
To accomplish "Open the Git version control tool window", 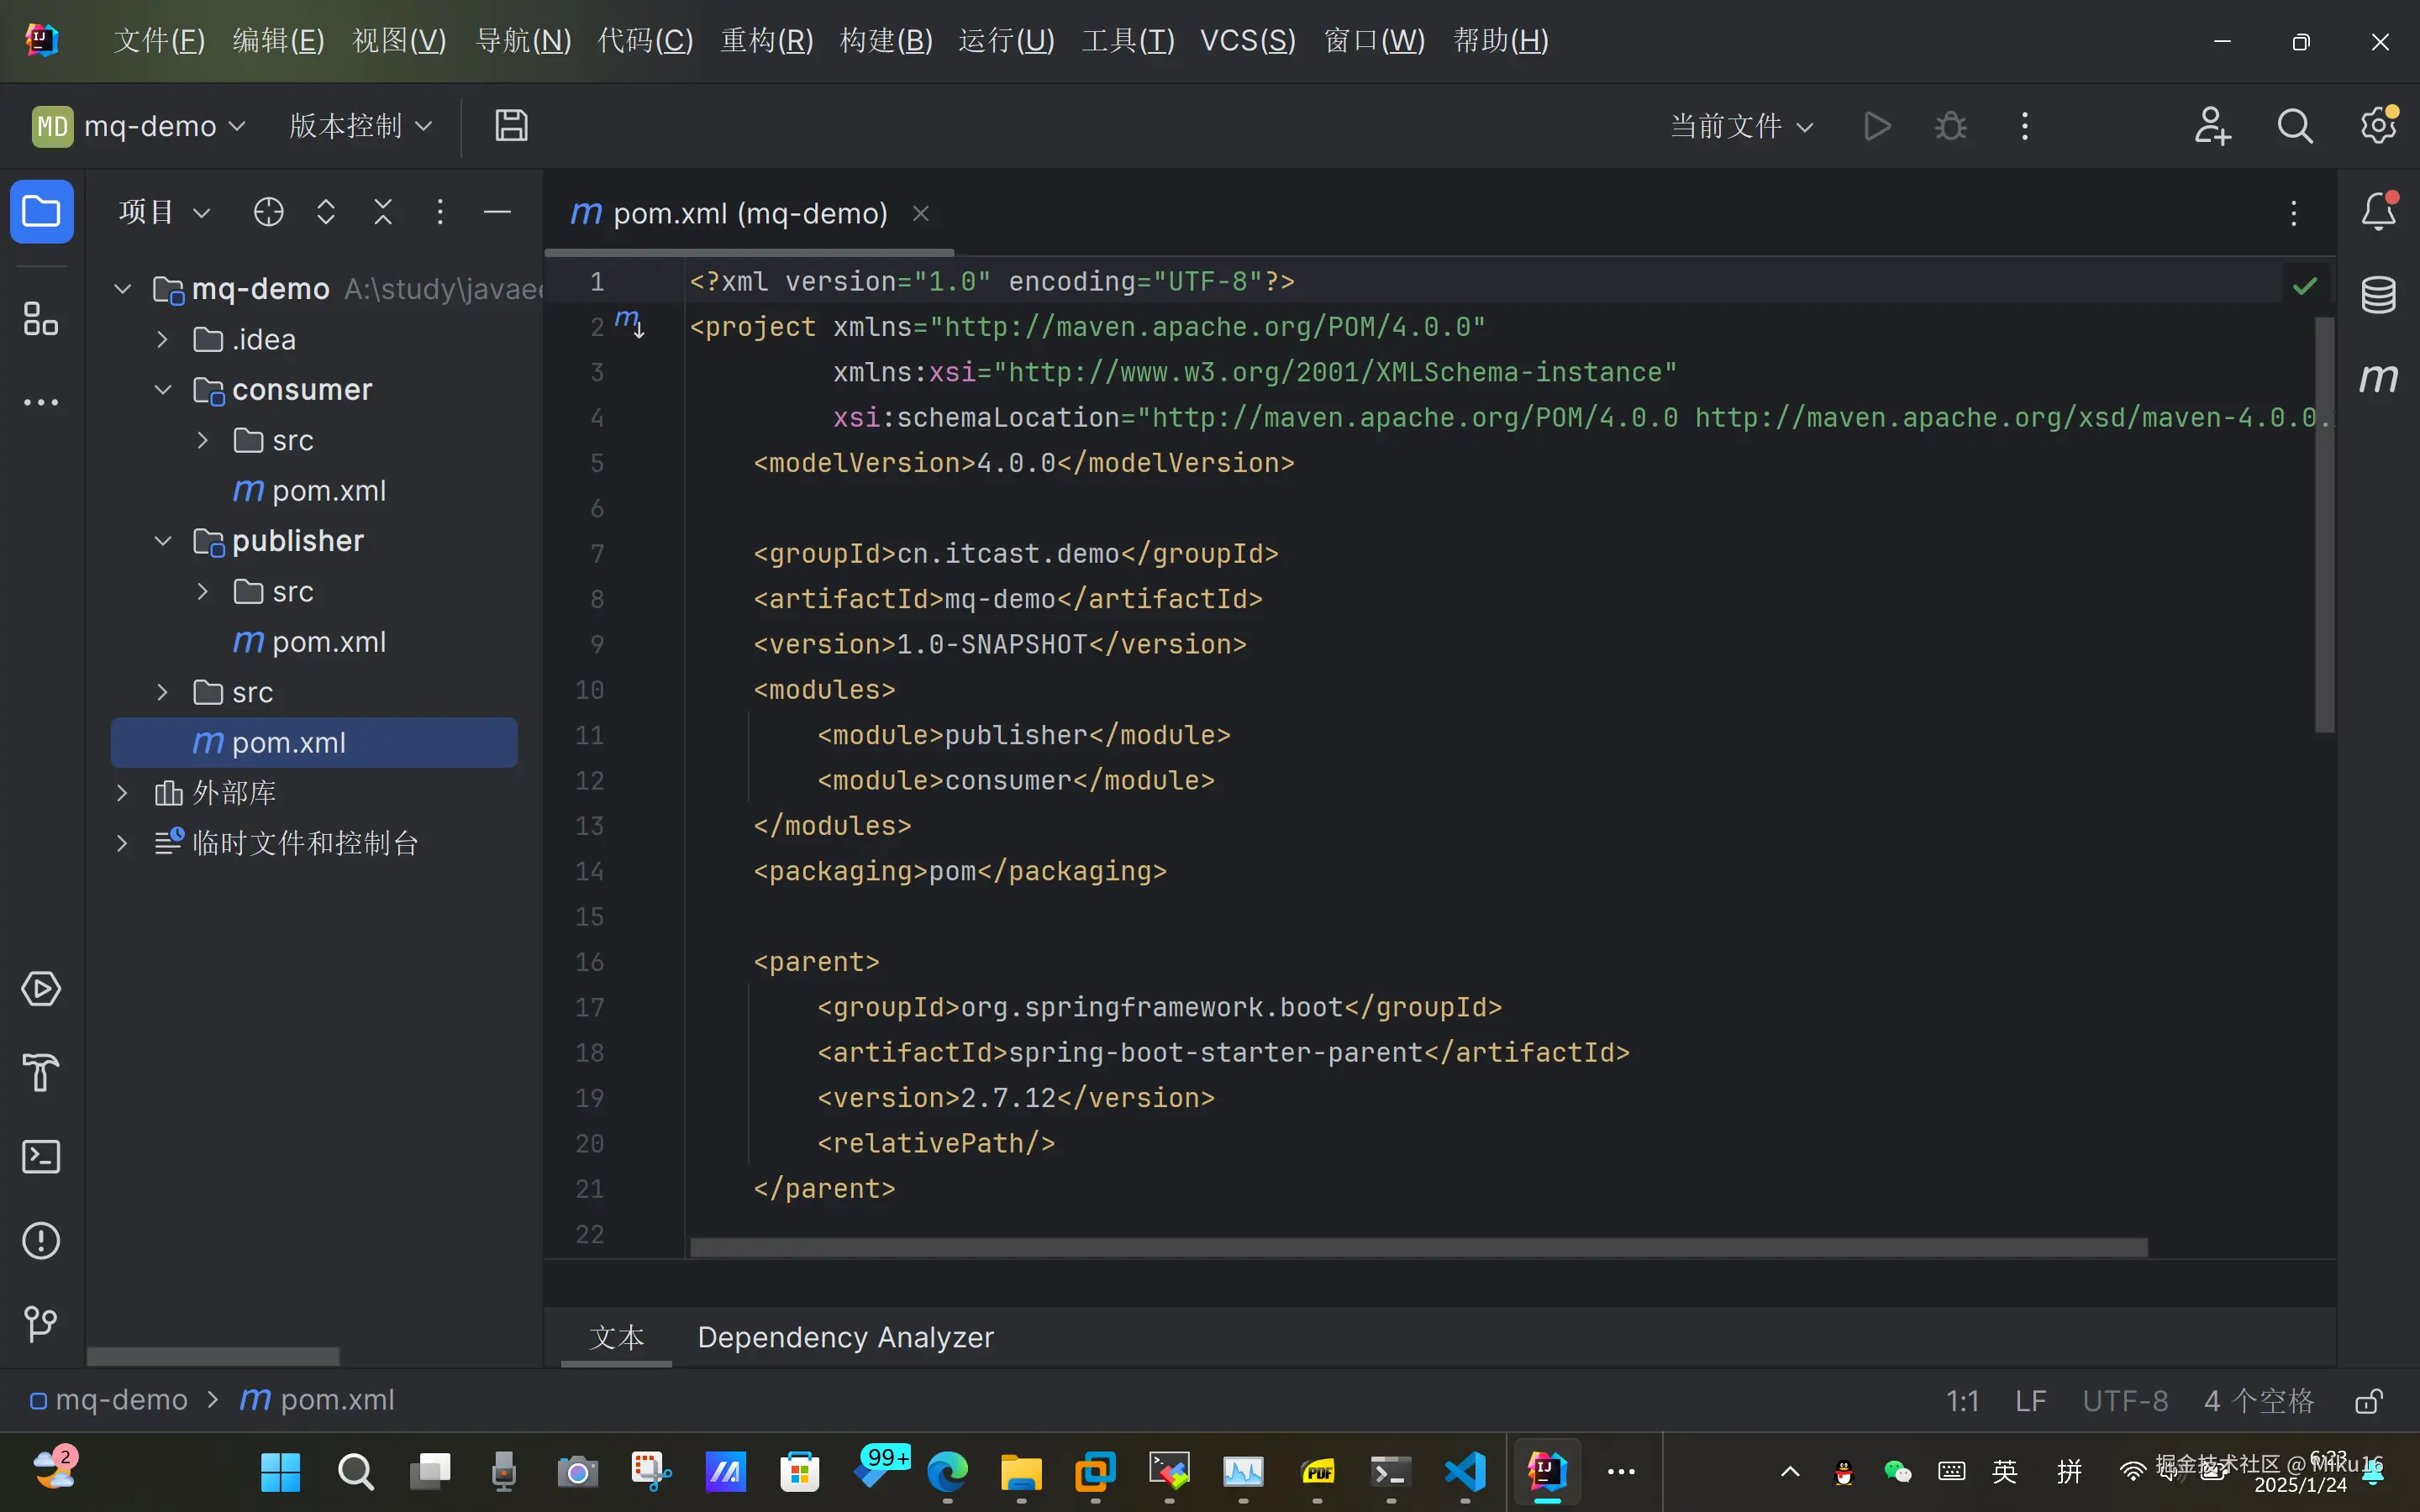I will click(41, 1324).
